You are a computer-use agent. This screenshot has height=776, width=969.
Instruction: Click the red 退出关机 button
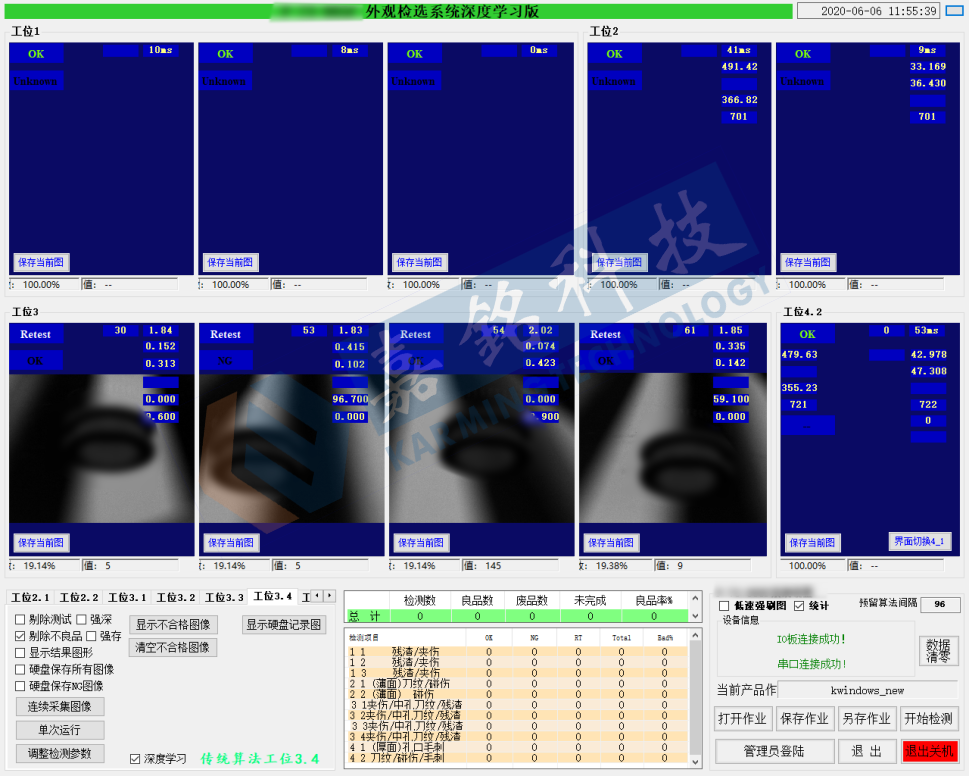pyautogui.click(x=929, y=751)
